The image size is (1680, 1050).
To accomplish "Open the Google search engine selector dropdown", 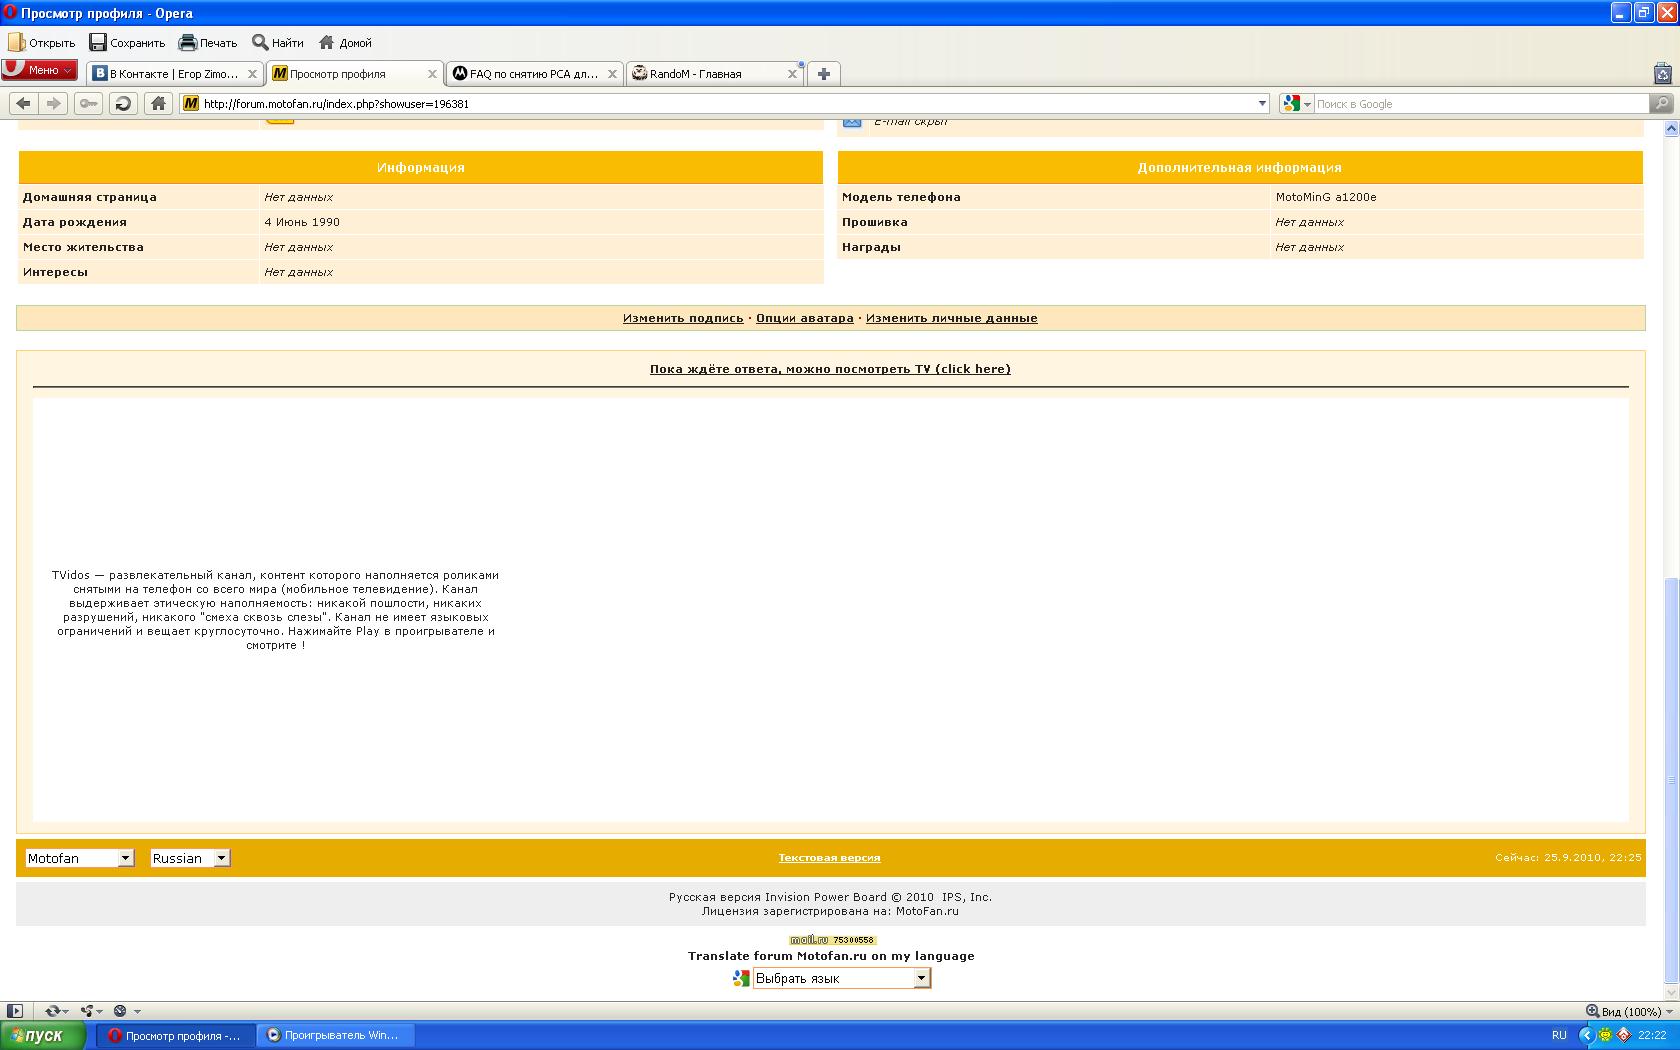I will (x=1297, y=103).
